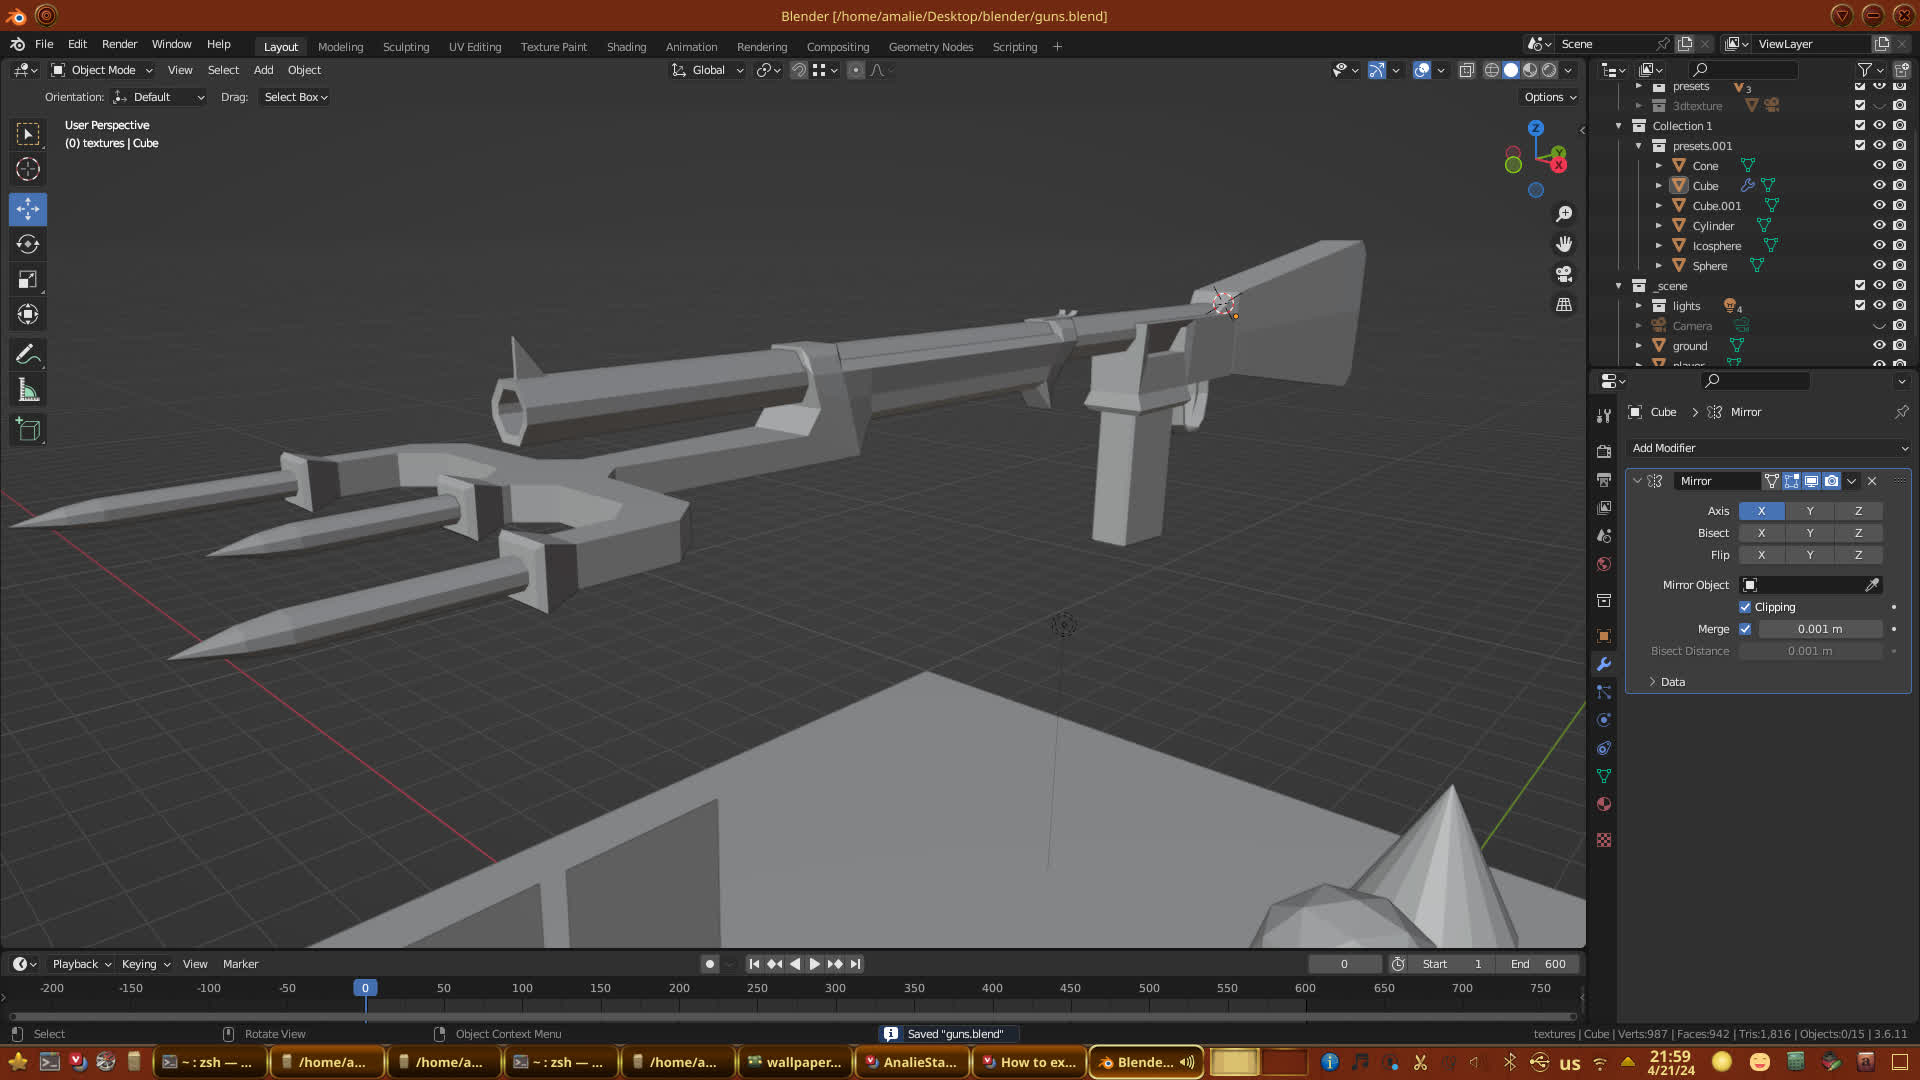Image resolution: width=1920 pixels, height=1080 pixels.
Task: Select the 3D Cursor tool
Action: tap(28, 169)
